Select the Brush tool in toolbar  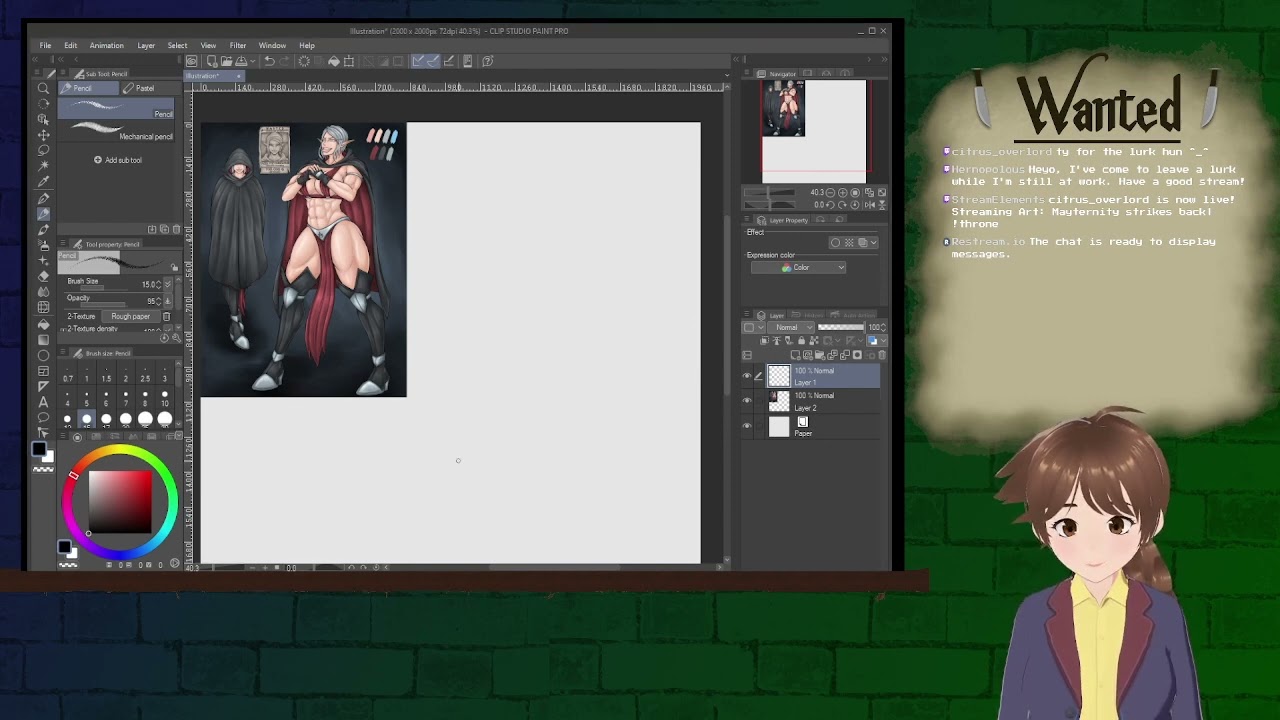click(43, 230)
